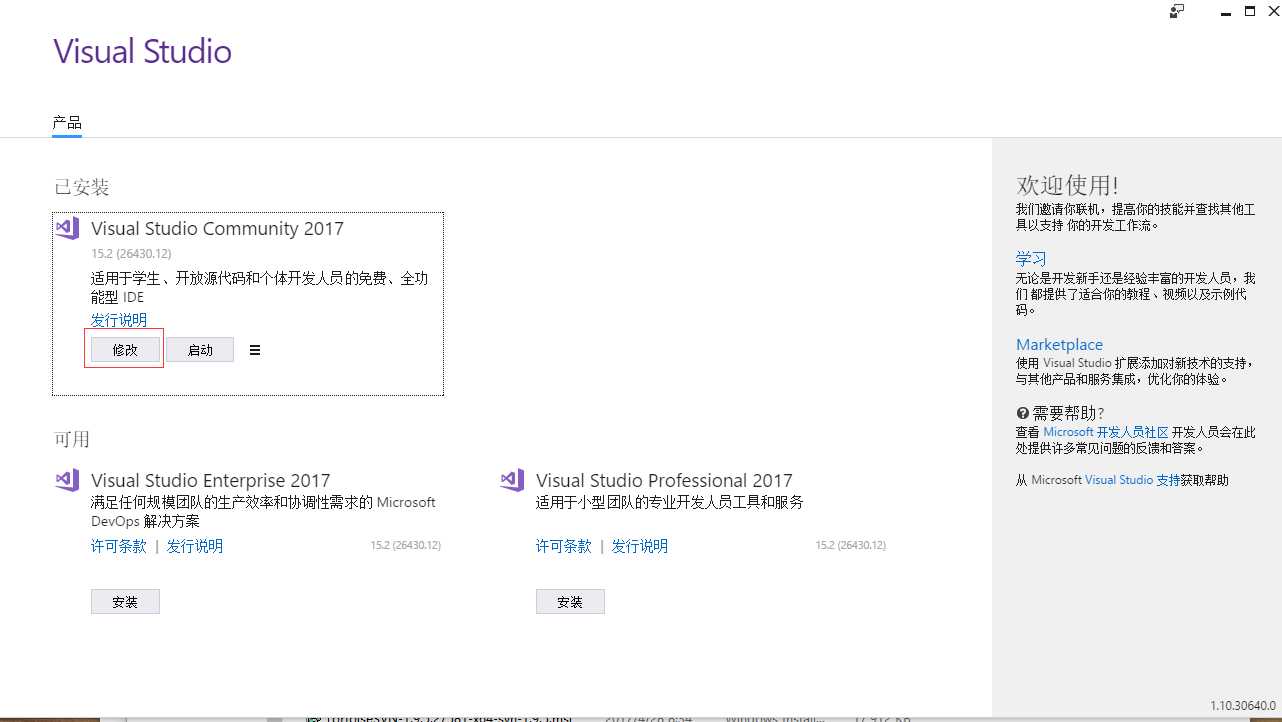The width and height of the screenshot is (1282, 722).
Task: Open 许可条款 link for Professional 2017
Action: click(x=564, y=546)
